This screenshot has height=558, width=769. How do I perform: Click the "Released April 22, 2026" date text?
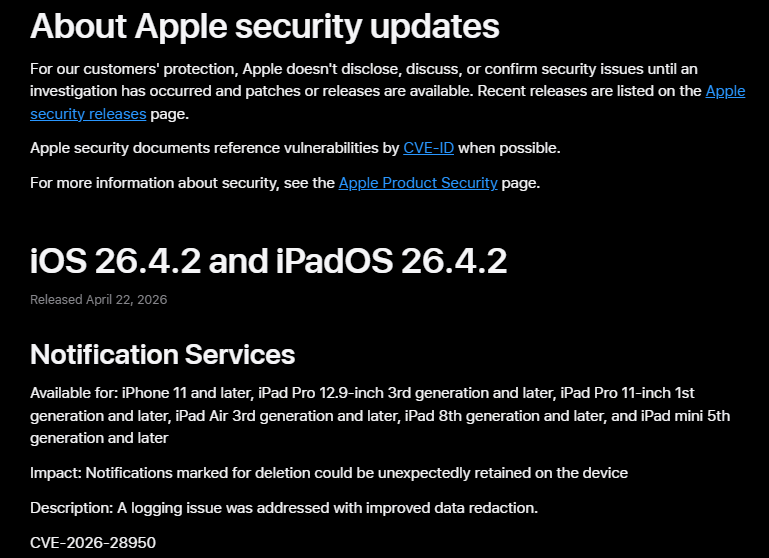click(x=98, y=299)
